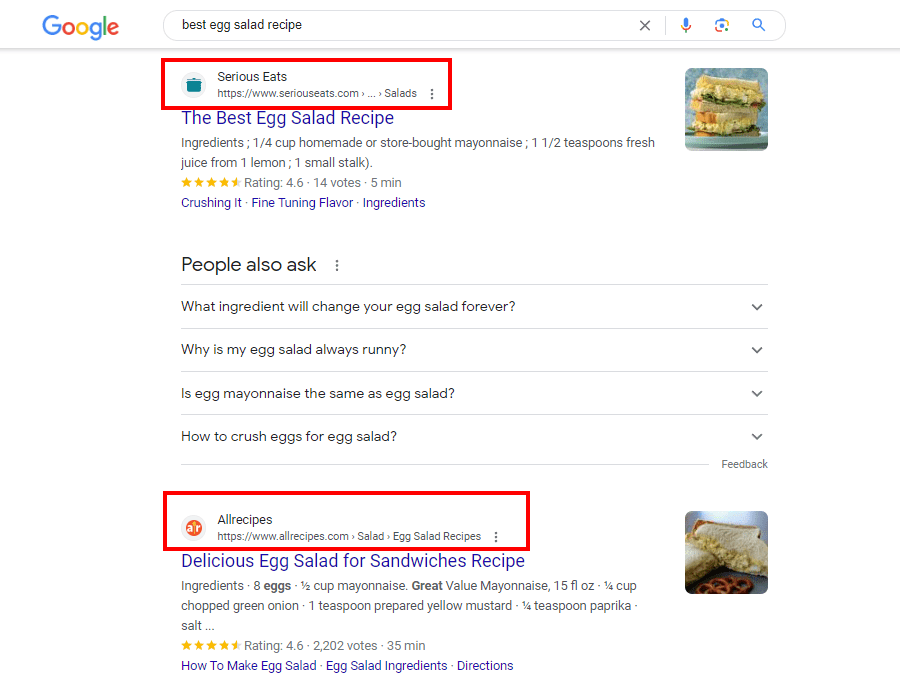Expand "What ingredient will change your egg salad" question

click(x=757, y=307)
